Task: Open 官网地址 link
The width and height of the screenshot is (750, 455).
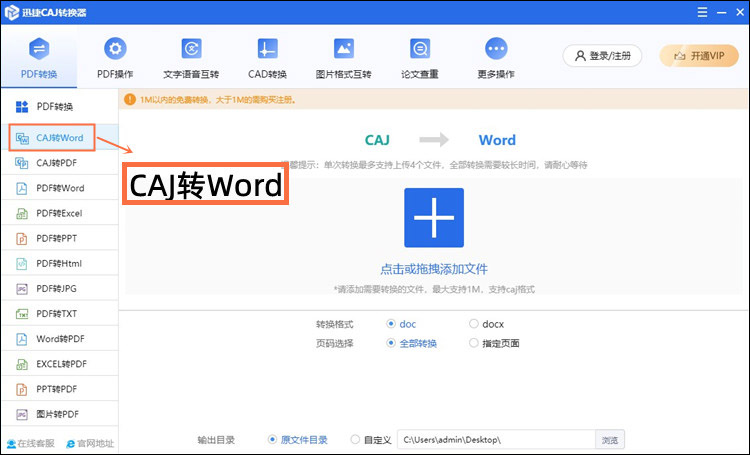Action: pos(90,444)
